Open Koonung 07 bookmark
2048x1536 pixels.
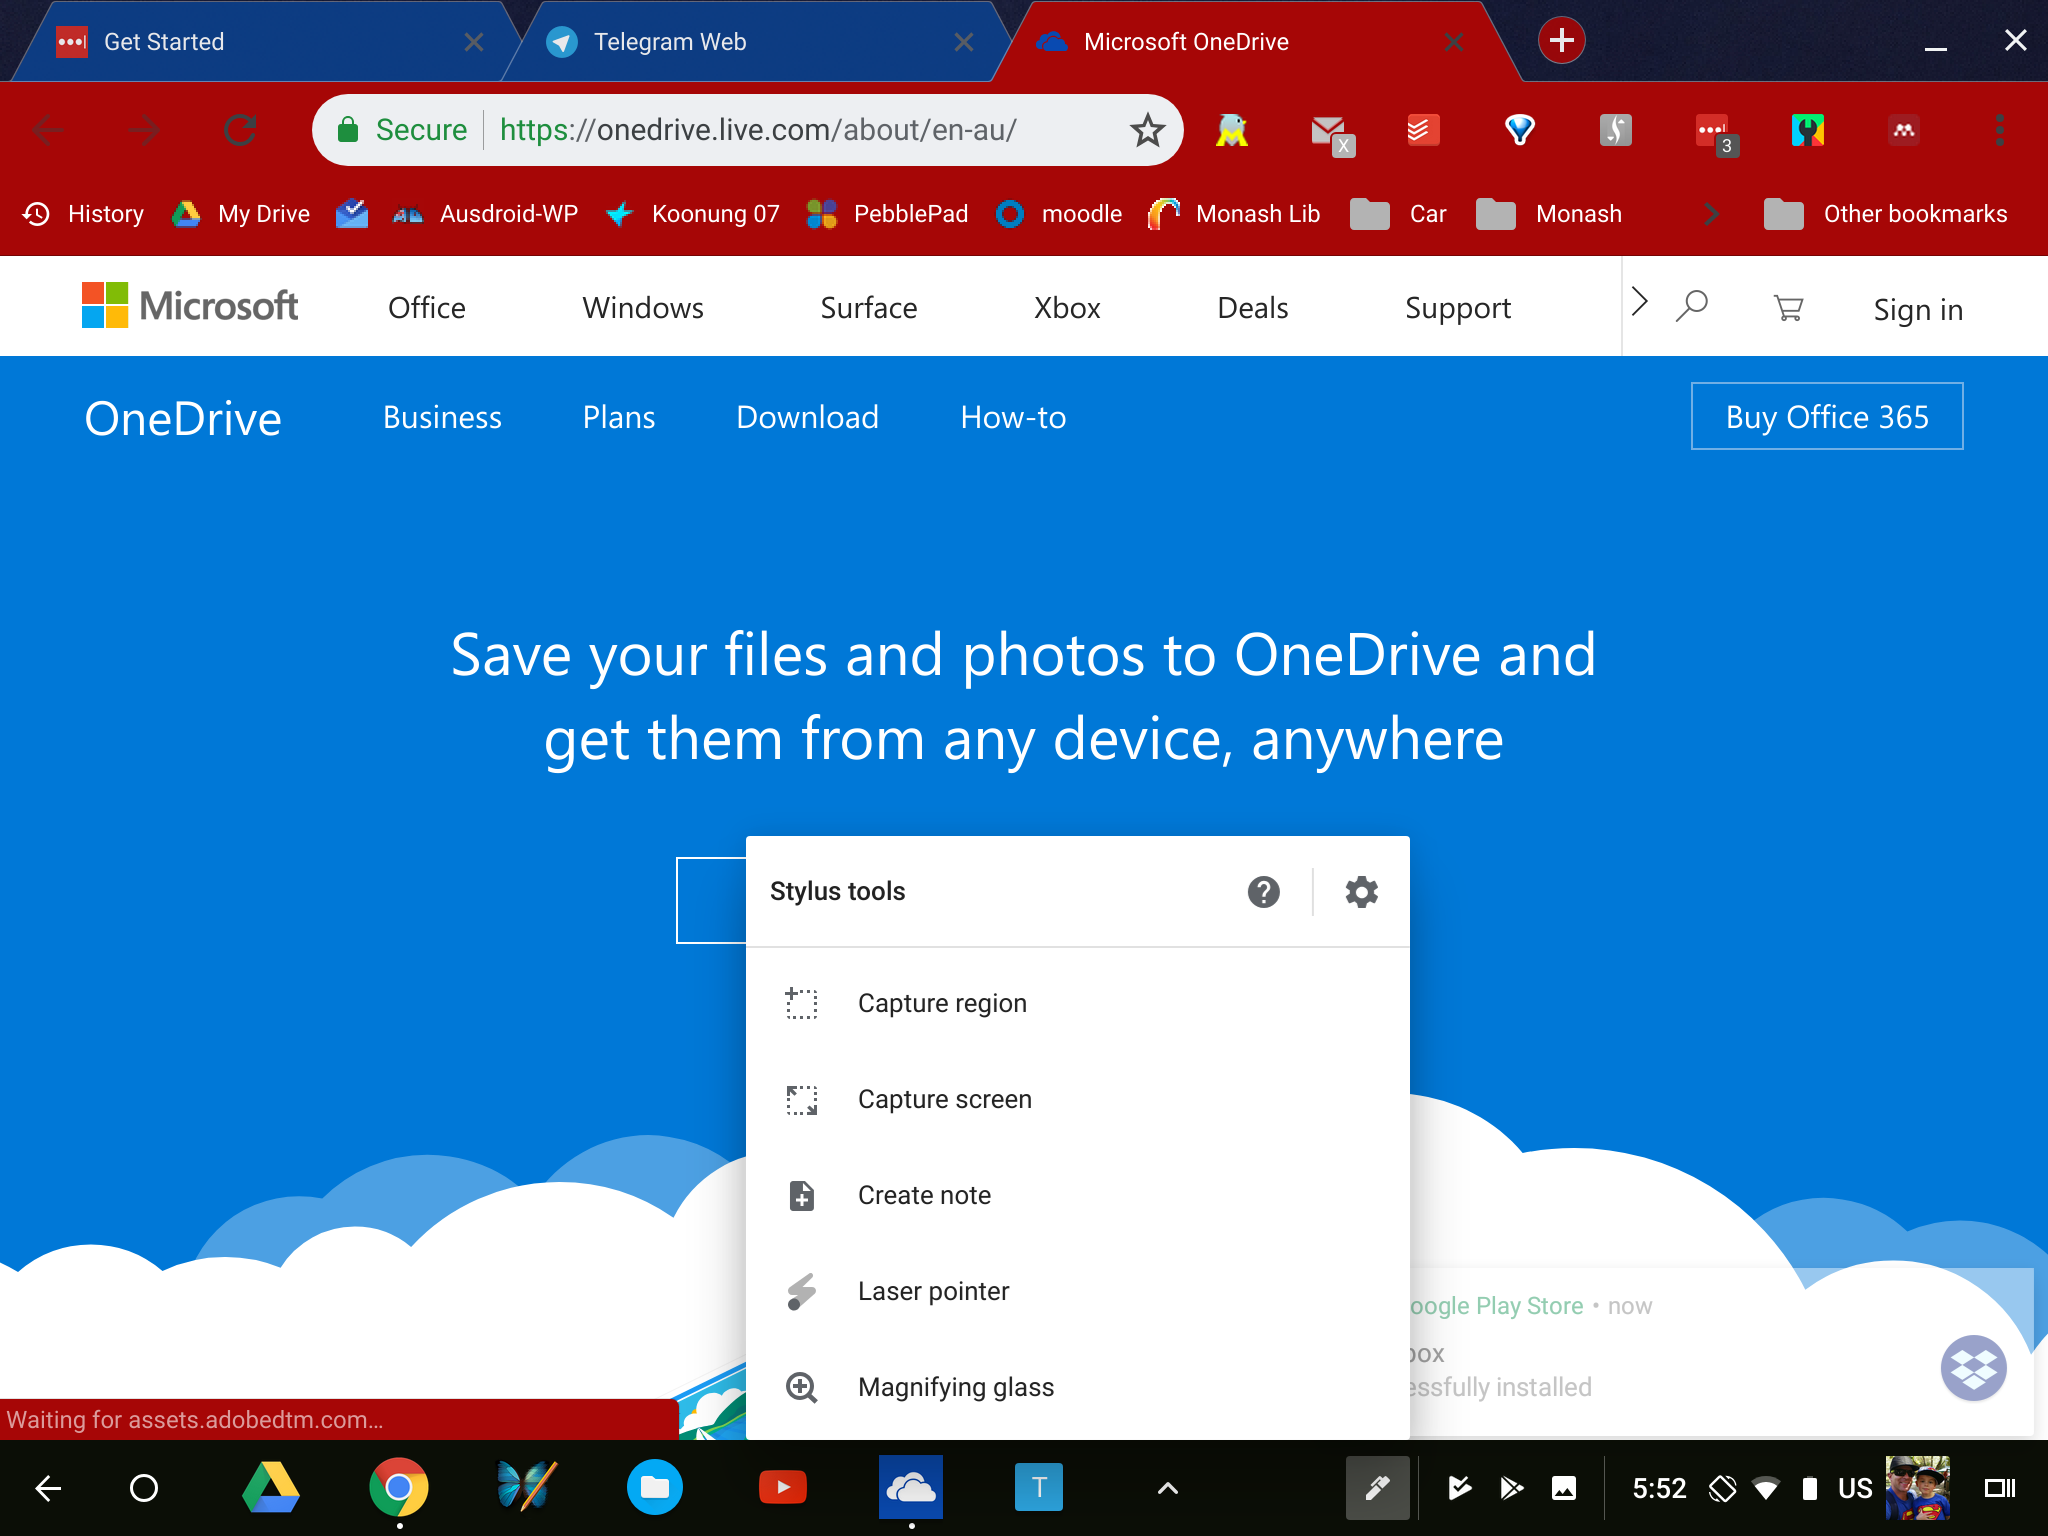coord(693,214)
